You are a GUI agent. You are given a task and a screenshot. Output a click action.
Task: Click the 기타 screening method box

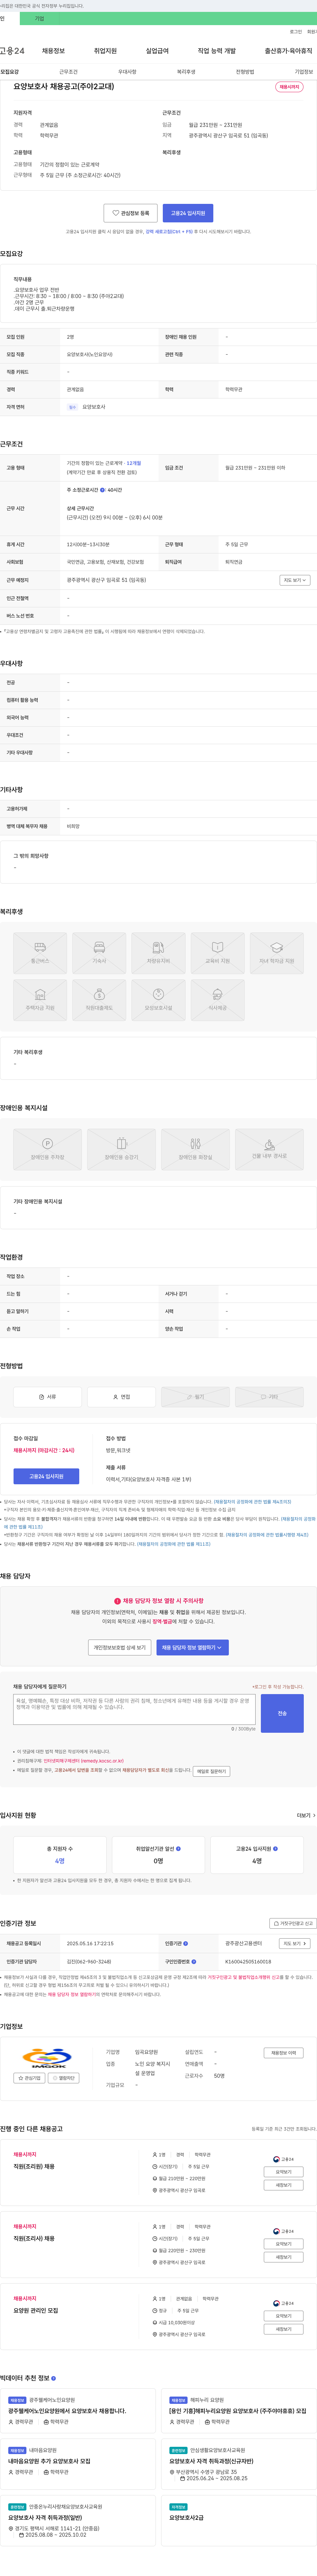[269, 1397]
